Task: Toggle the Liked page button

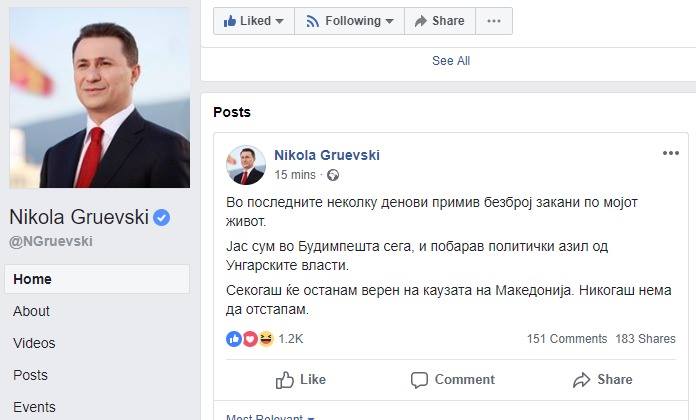Action: pos(254,21)
